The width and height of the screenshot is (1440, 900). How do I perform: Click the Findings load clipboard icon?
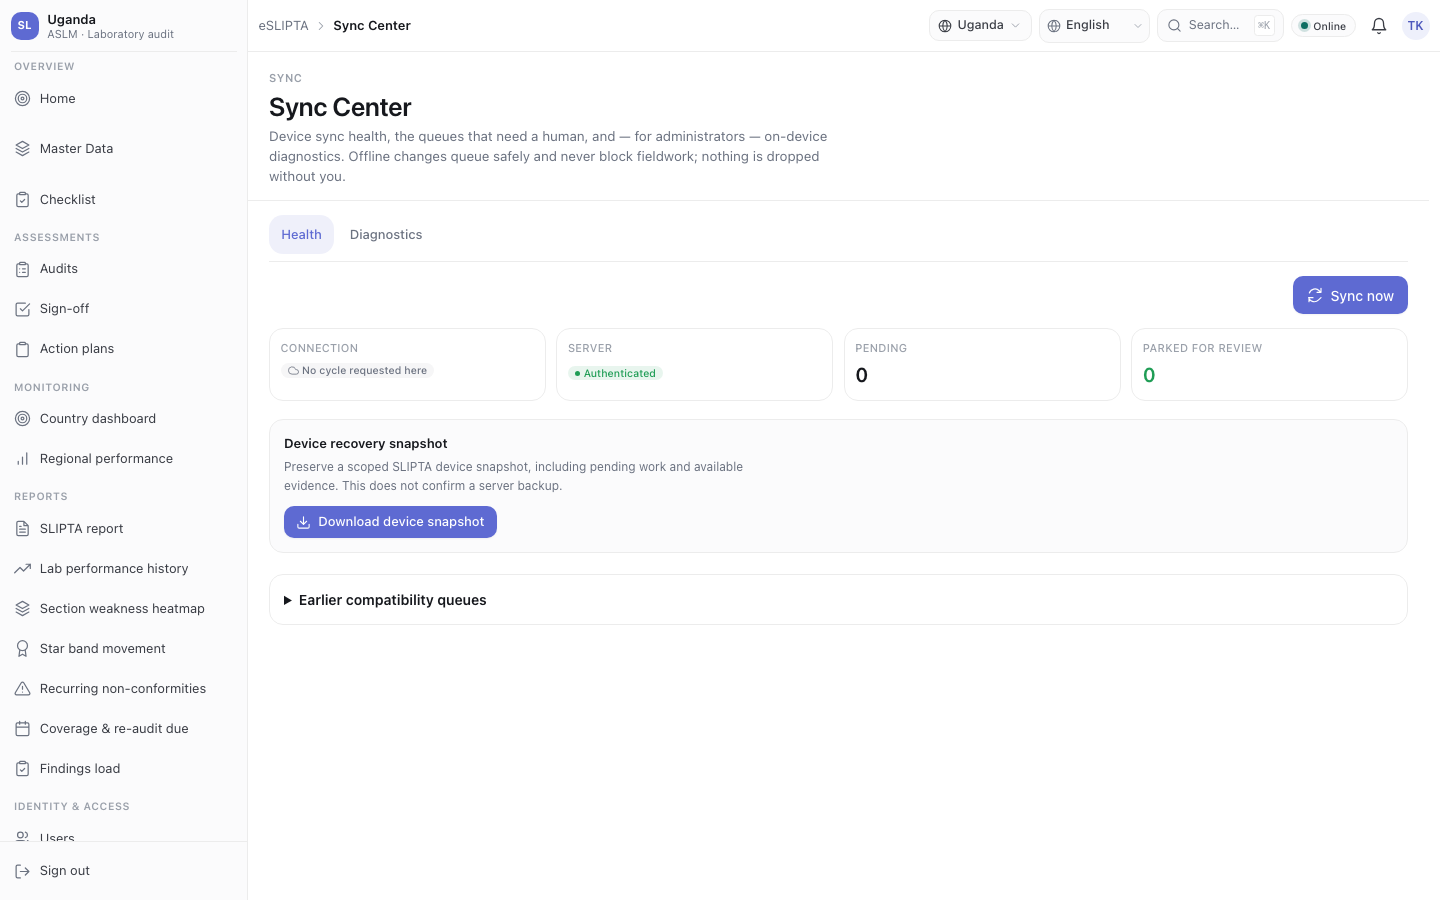[22, 768]
